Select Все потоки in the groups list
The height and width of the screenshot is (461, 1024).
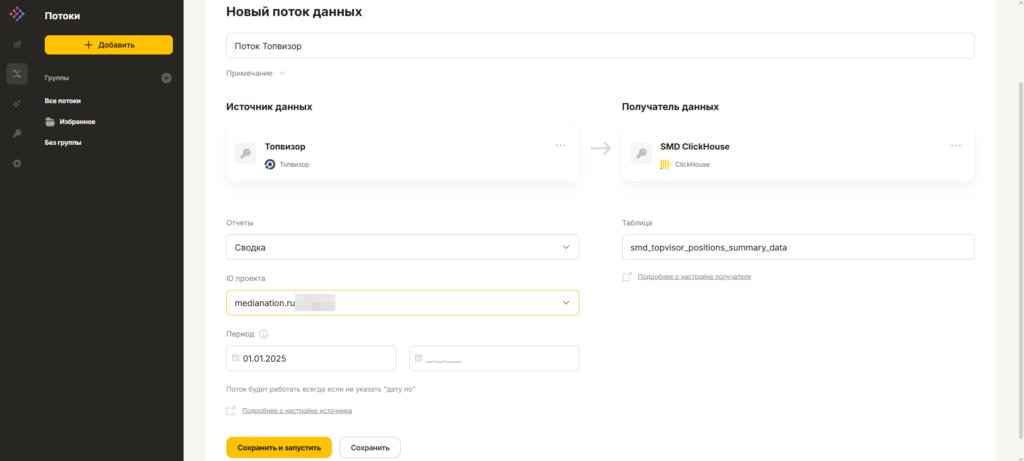(63, 101)
